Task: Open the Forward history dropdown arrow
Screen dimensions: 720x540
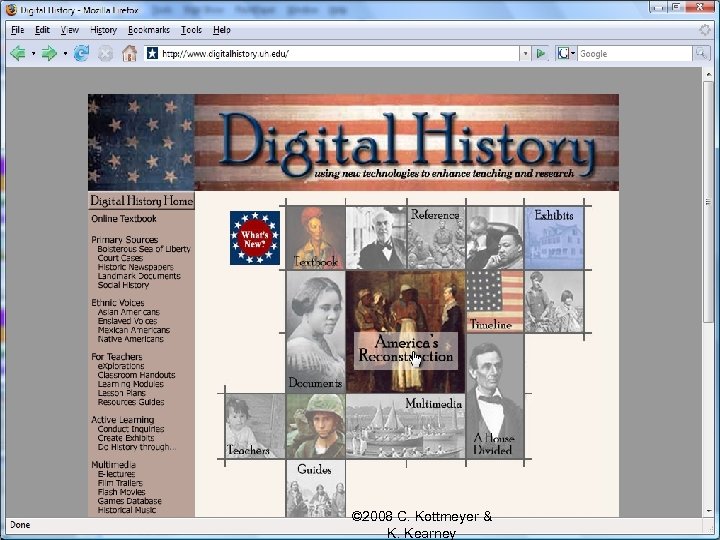Action: coord(65,54)
